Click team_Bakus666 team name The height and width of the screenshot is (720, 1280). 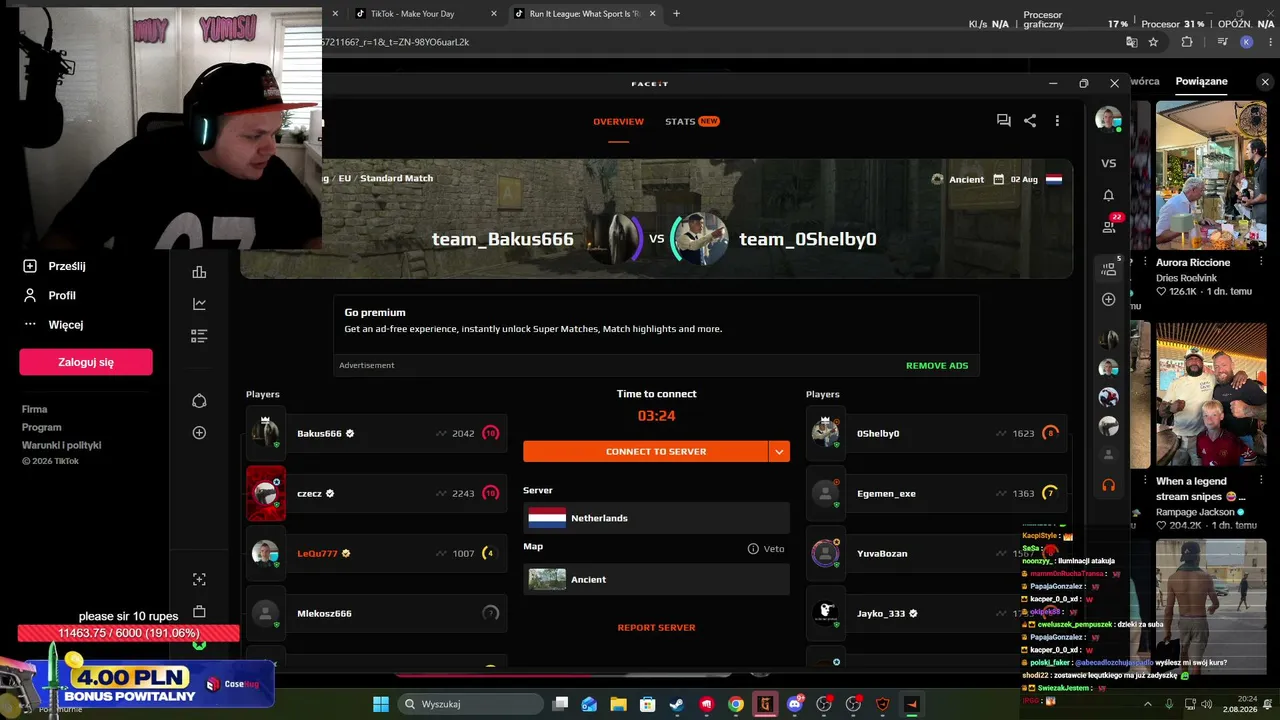tap(503, 239)
